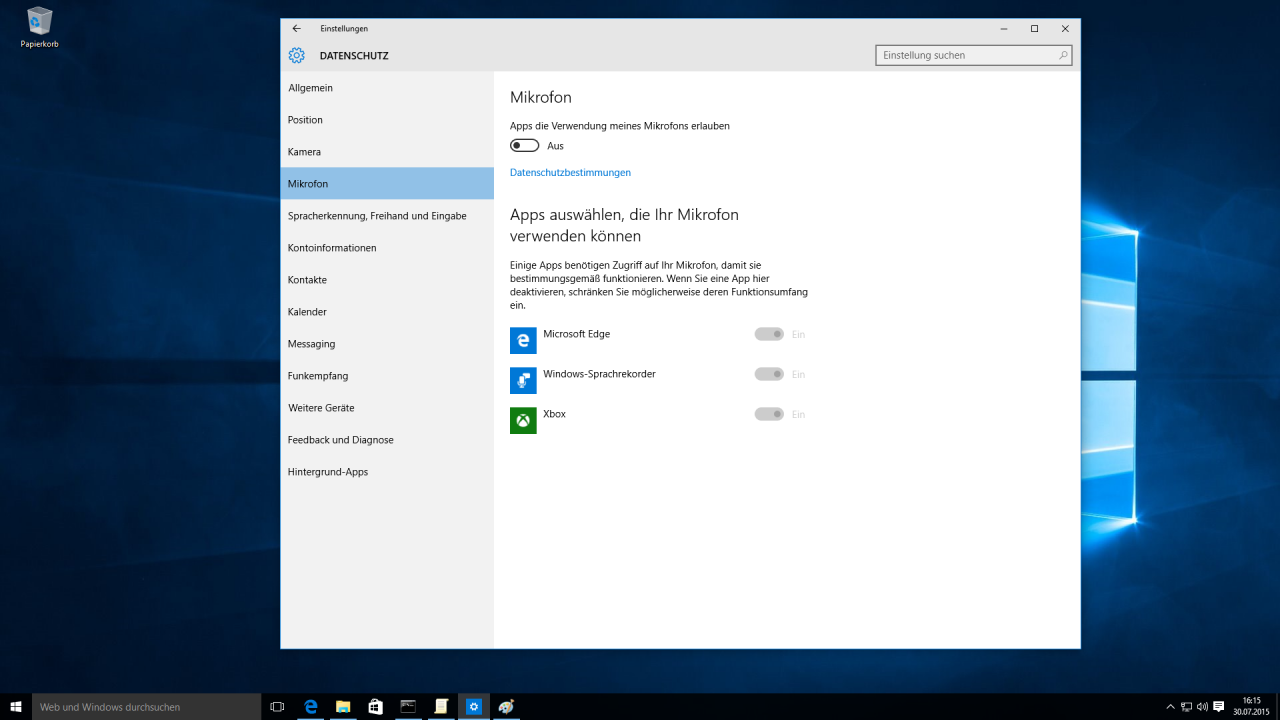Minimize the Einstellungen window
The image size is (1280, 720).
pyautogui.click(x=1004, y=29)
